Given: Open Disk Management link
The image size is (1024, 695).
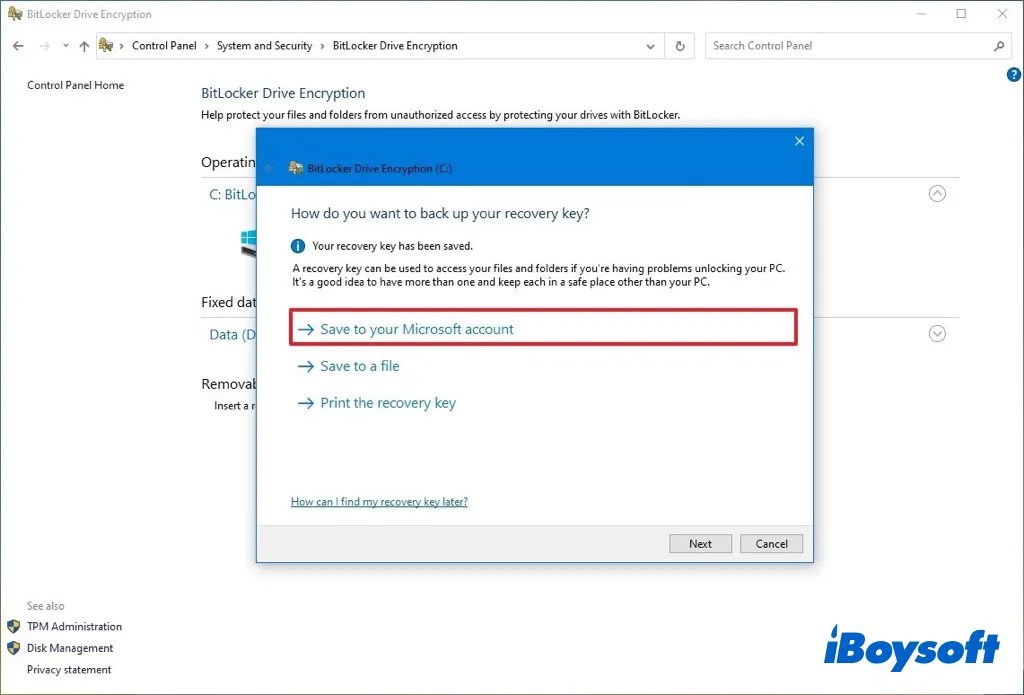Looking at the screenshot, I should tap(70, 648).
